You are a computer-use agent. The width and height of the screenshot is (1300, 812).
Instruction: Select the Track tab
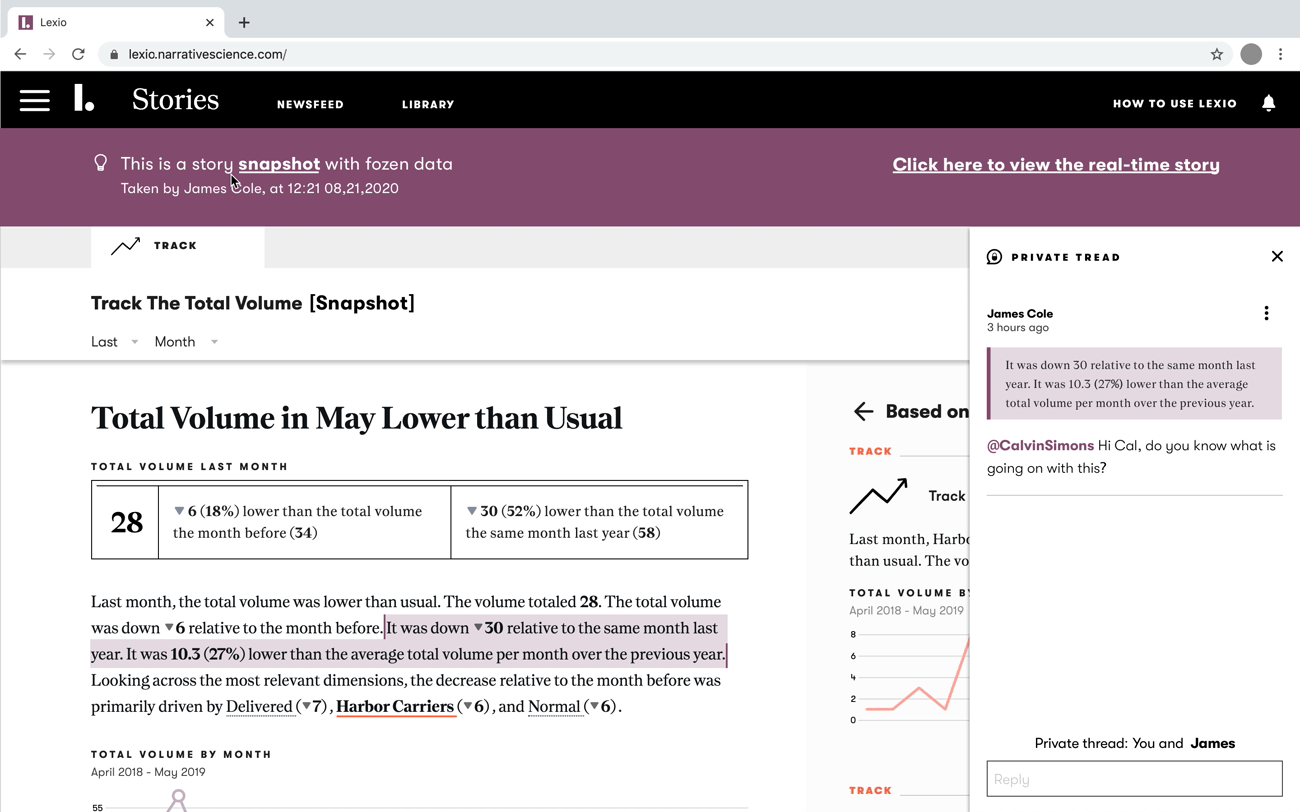178,246
